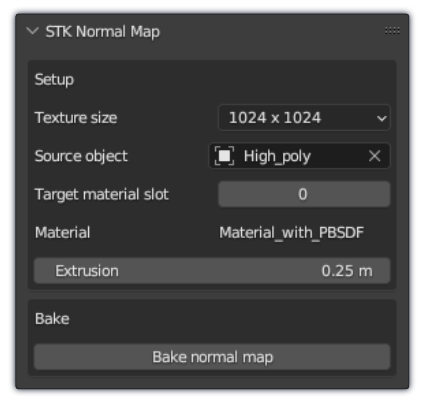This screenshot has height=406, width=425.
Task: Click the panel drag grip dots
Action: coord(392,31)
